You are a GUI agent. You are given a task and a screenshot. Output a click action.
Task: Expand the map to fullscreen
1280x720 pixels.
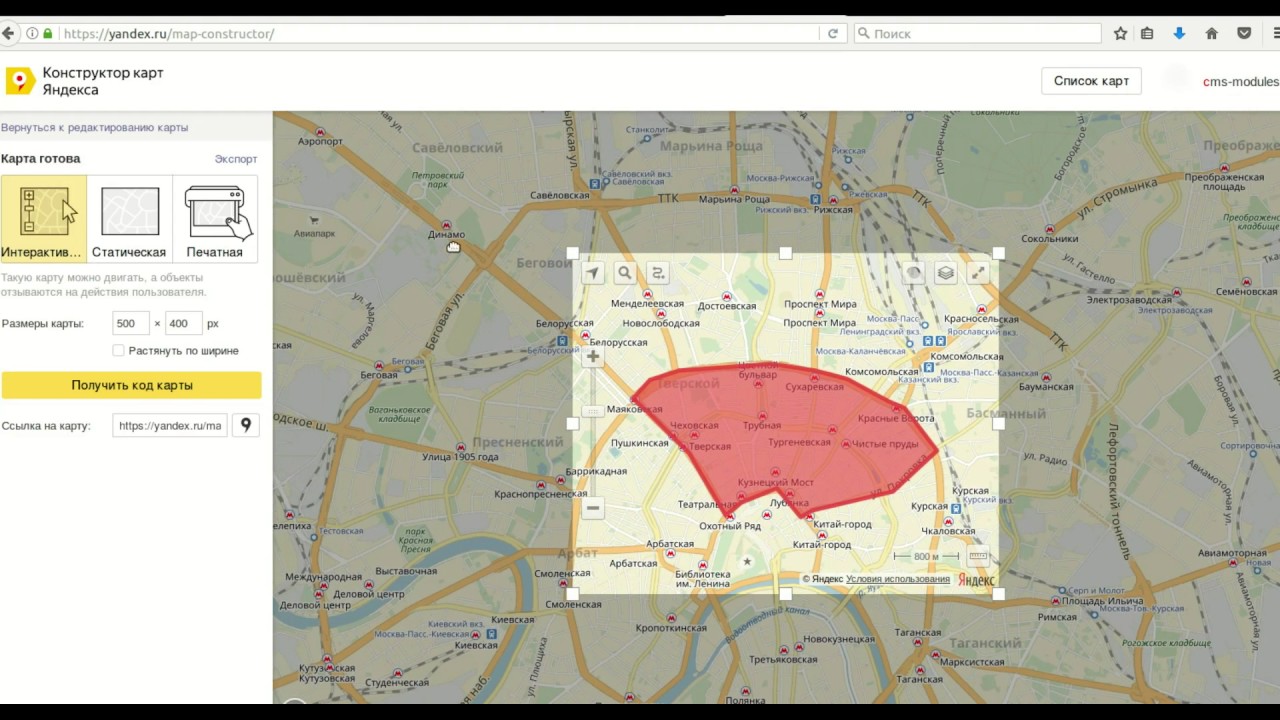[977, 273]
